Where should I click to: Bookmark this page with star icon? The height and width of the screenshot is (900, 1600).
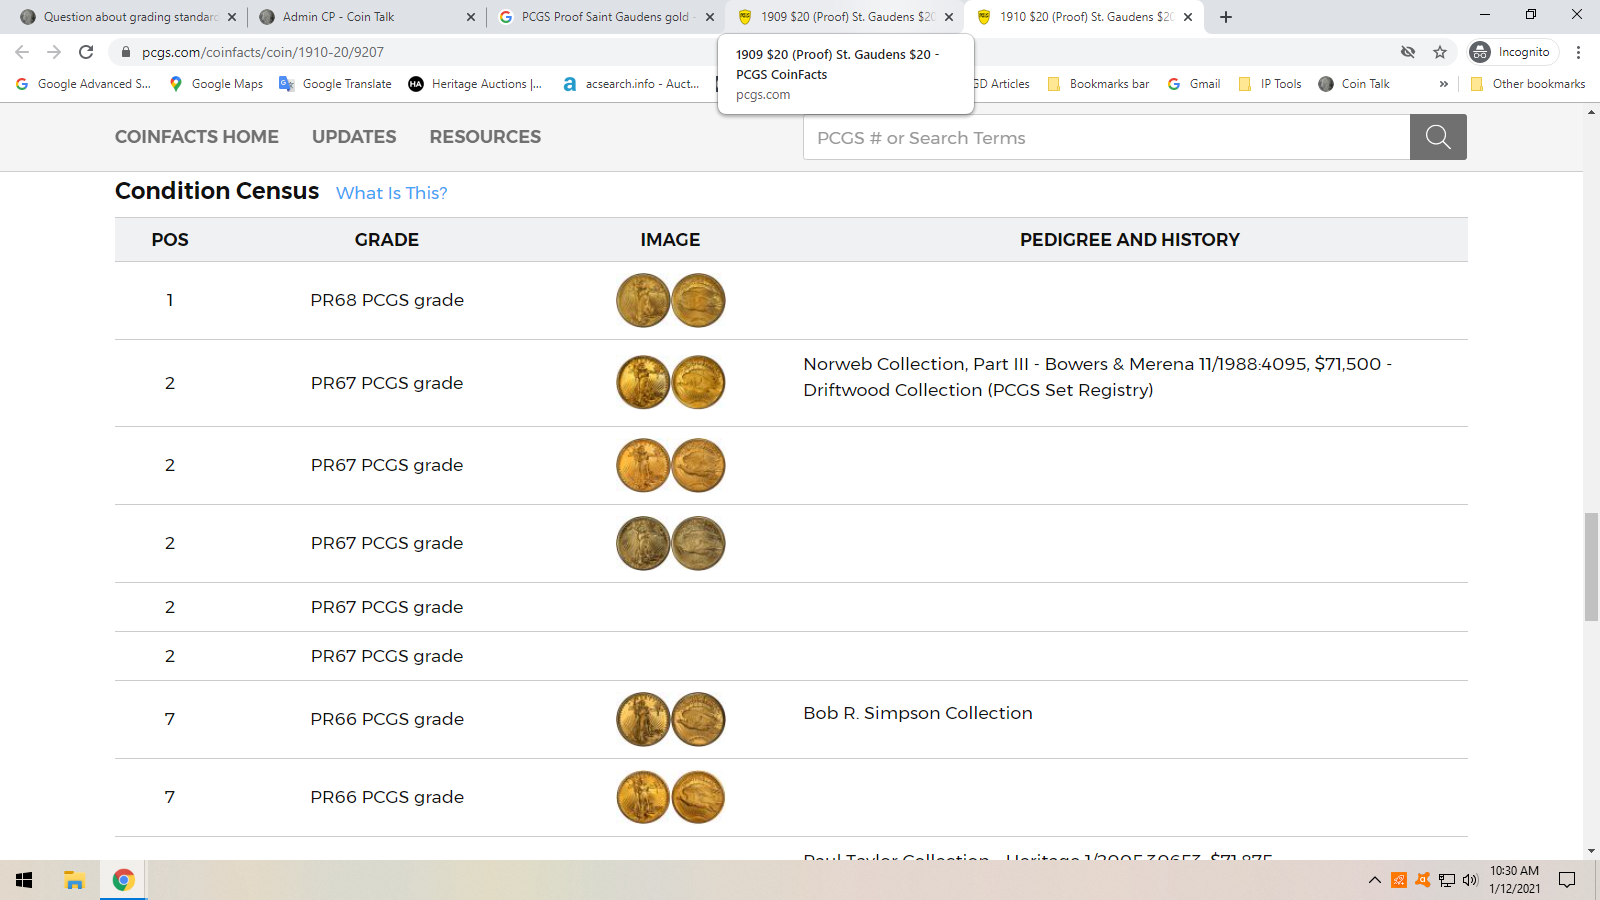pyautogui.click(x=1440, y=52)
